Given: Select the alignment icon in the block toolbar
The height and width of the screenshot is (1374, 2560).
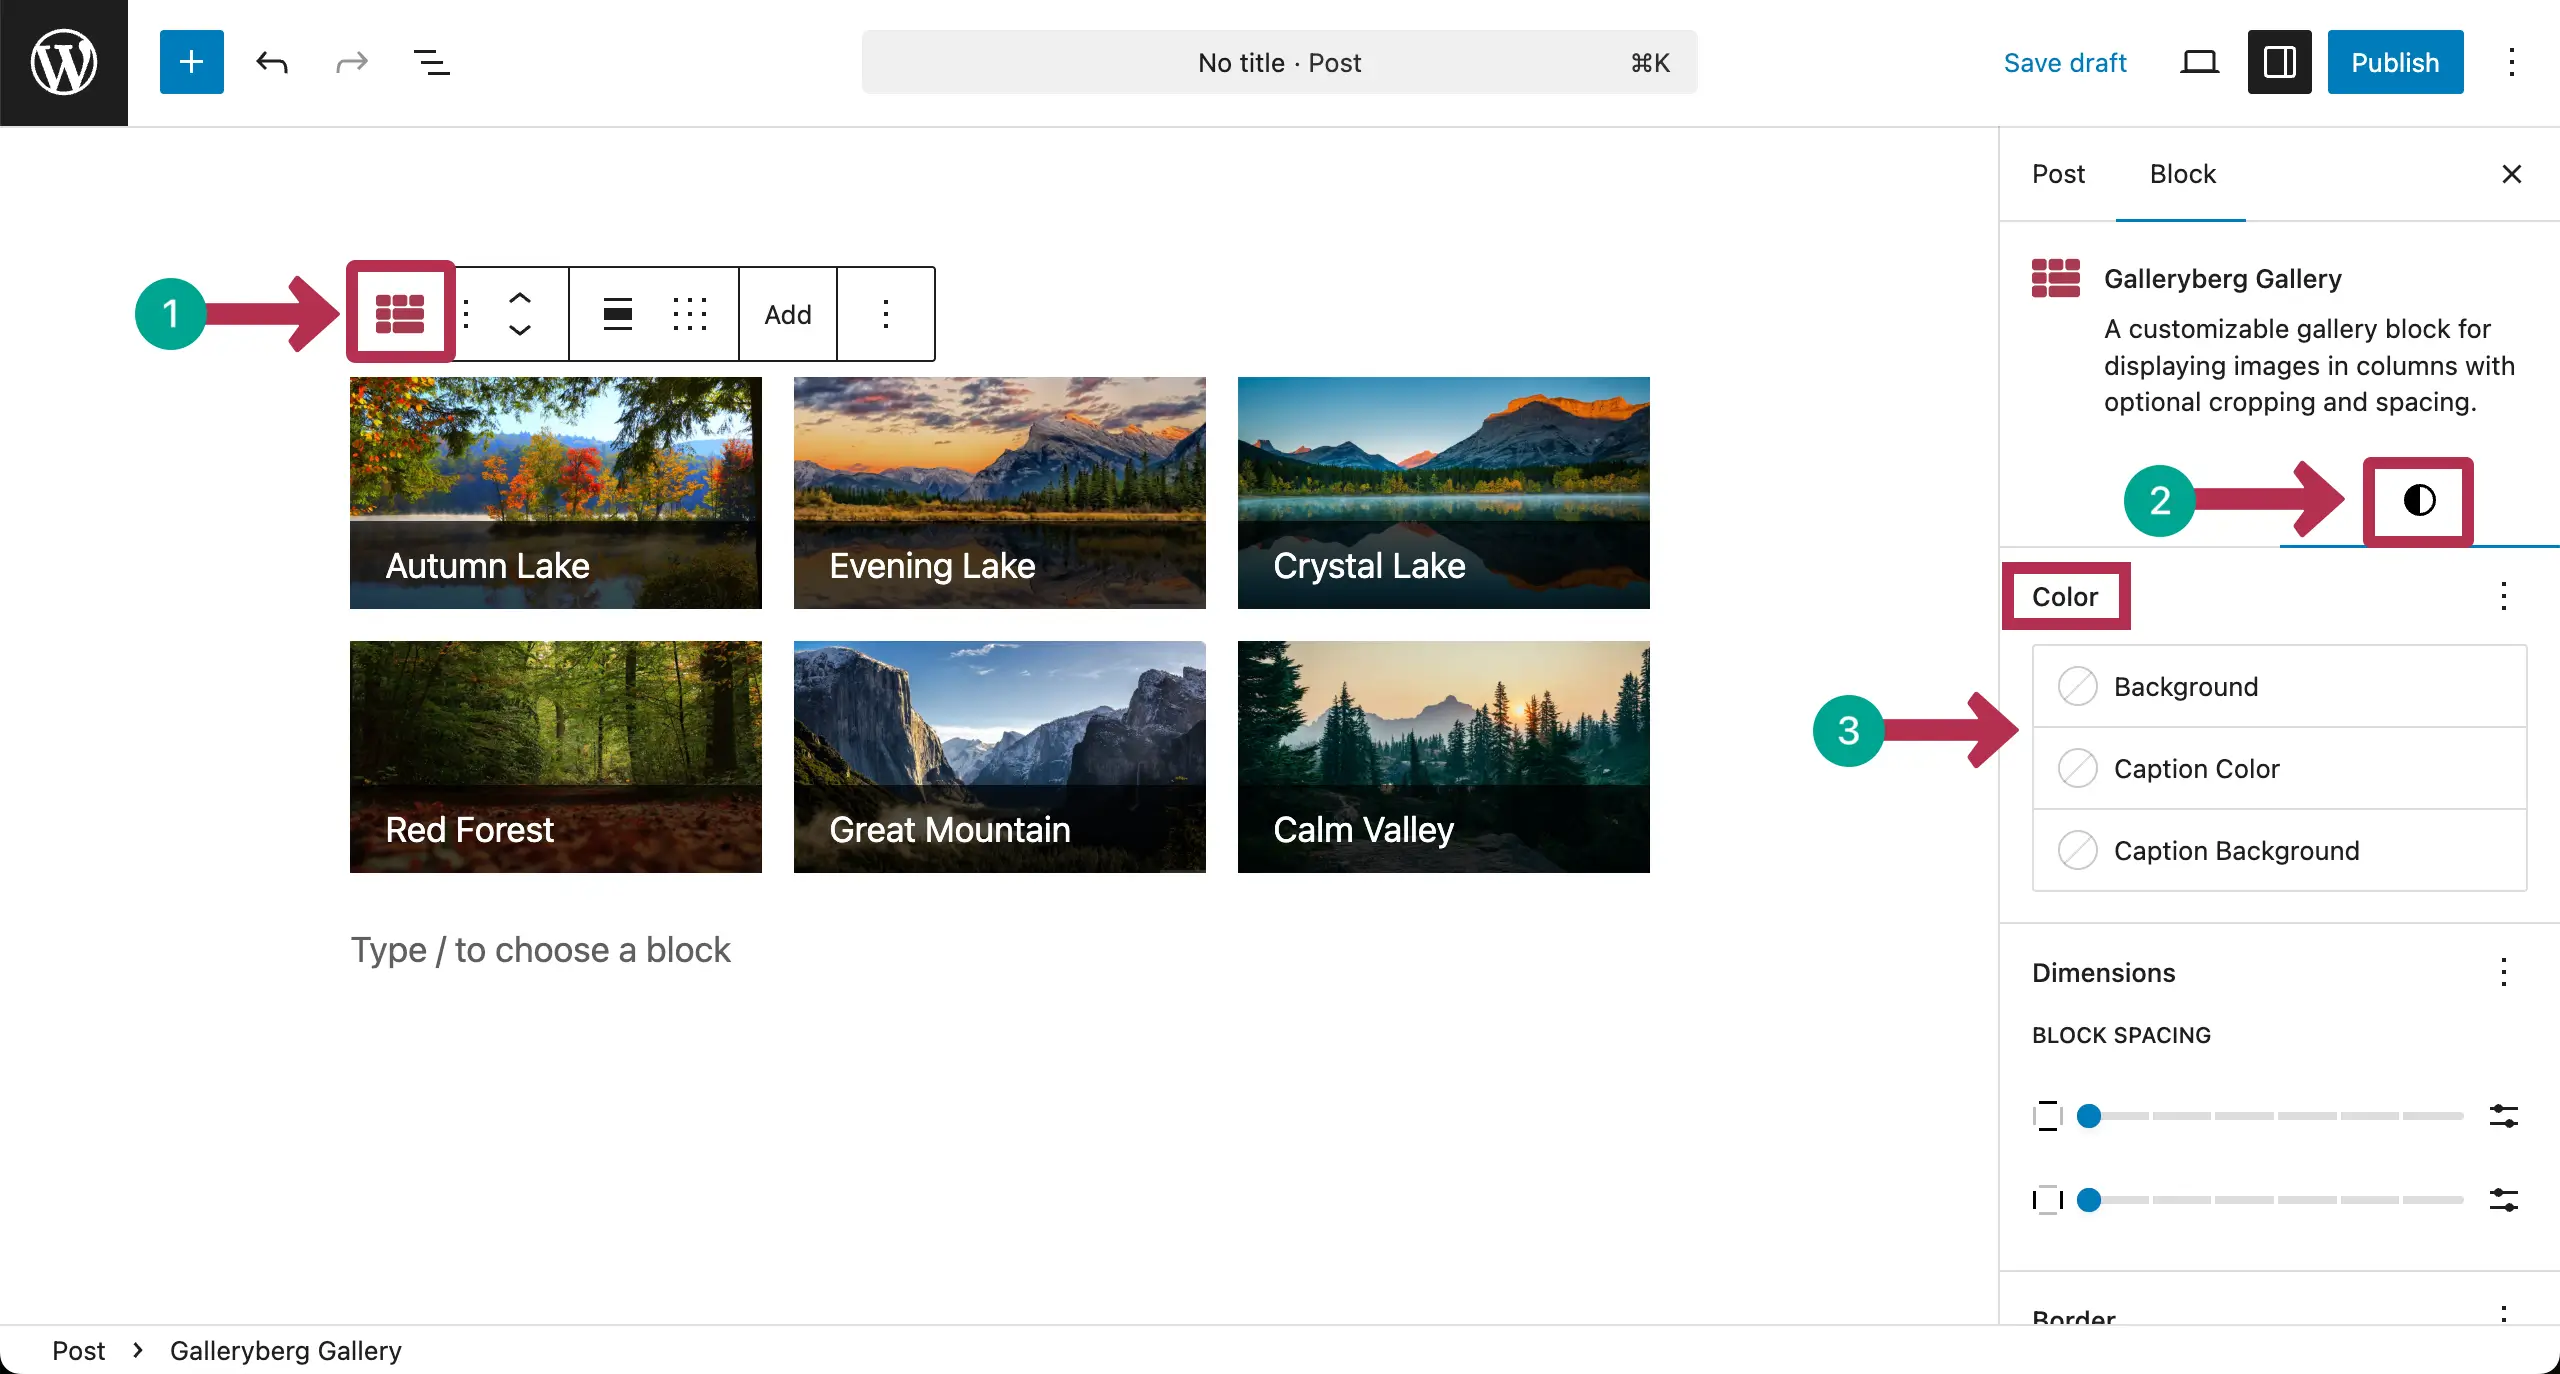Looking at the screenshot, I should coord(617,313).
